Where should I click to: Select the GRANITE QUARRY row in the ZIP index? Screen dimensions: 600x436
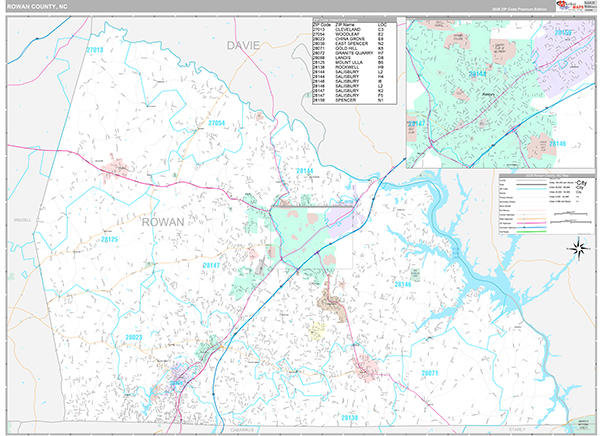click(x=354, y=53)
